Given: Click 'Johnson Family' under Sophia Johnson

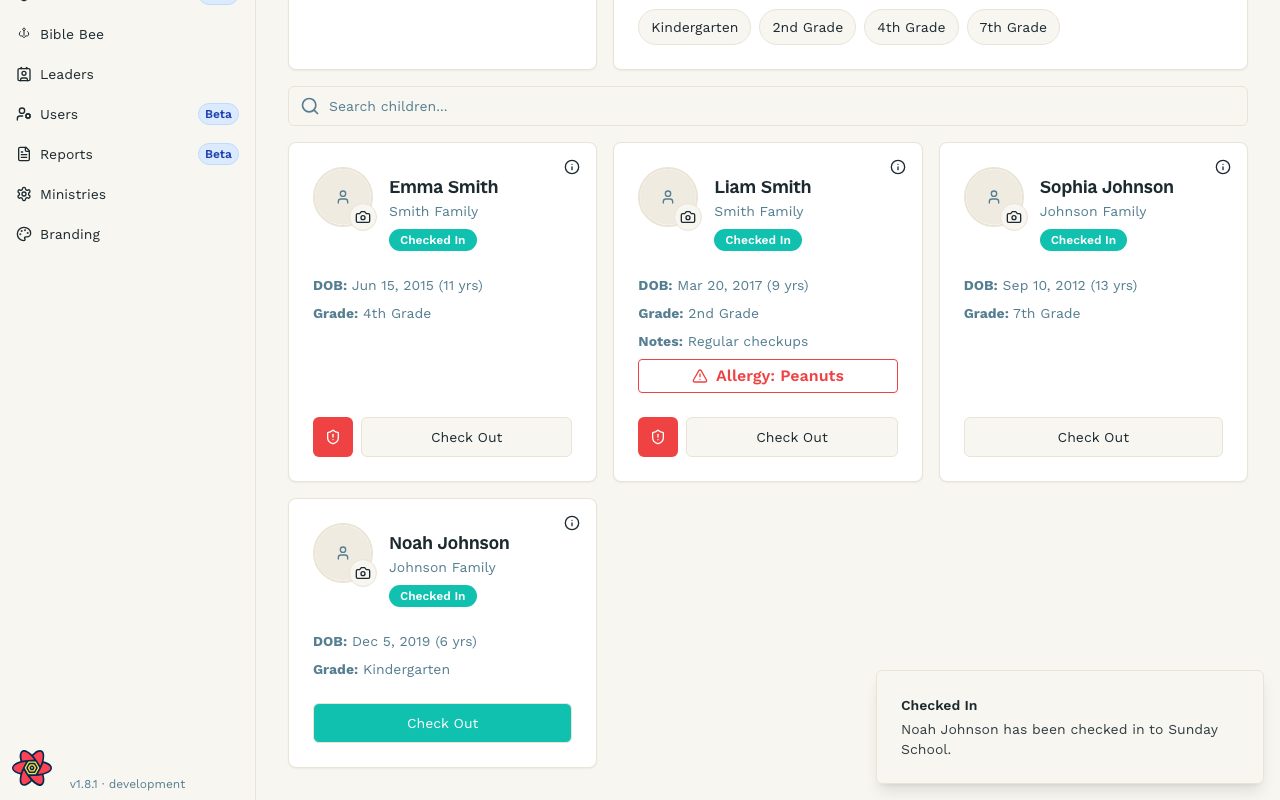Looking at the screenshot, I should tap(1093, 211).
